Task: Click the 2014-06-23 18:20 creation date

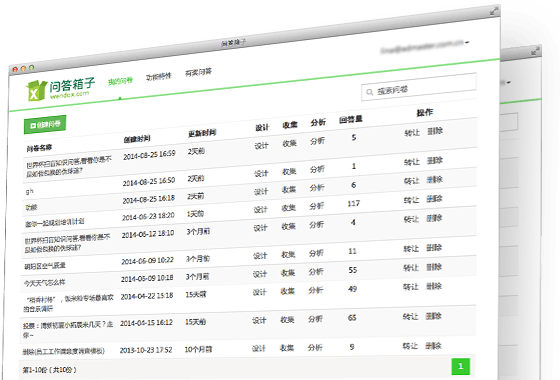Action: point(148,216)
